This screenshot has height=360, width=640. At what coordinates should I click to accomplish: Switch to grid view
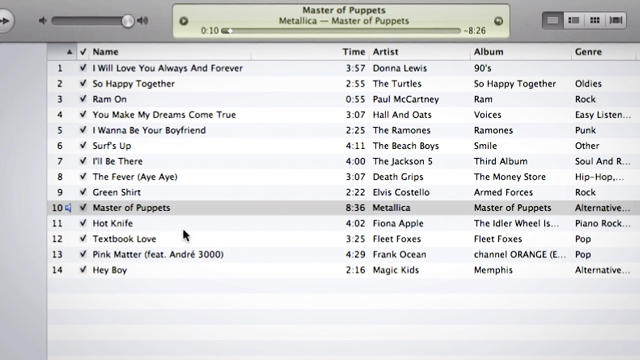coord(595,20)
